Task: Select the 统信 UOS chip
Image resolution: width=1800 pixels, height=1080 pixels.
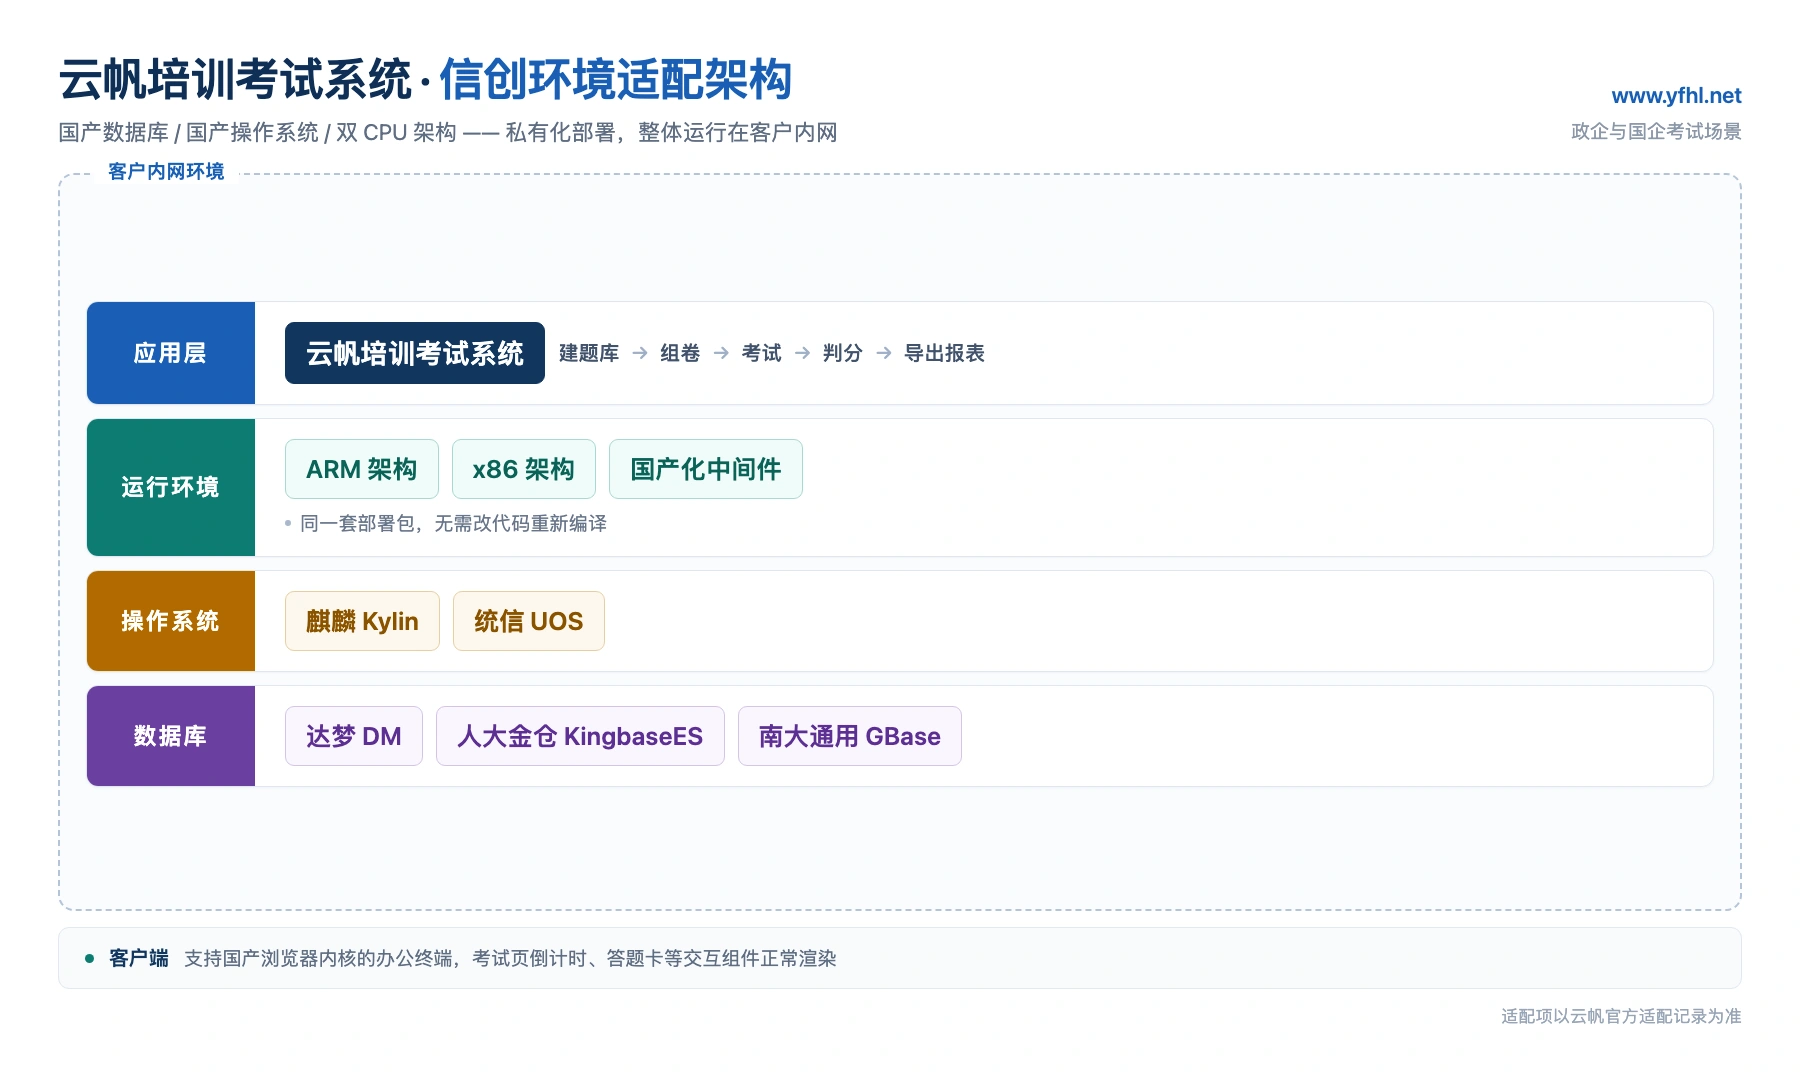Action: [529, 621]
